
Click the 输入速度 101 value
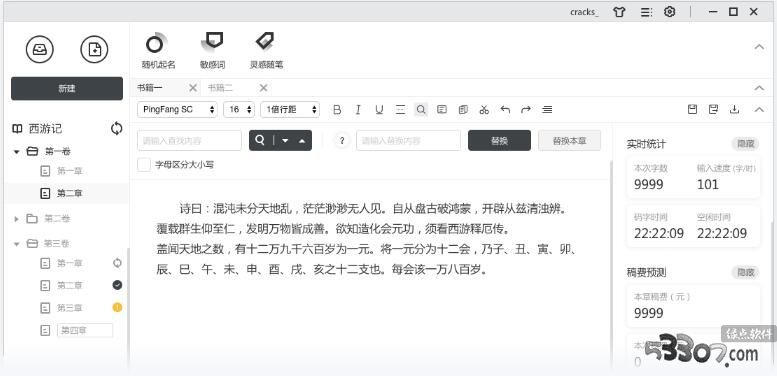[708, 184]
